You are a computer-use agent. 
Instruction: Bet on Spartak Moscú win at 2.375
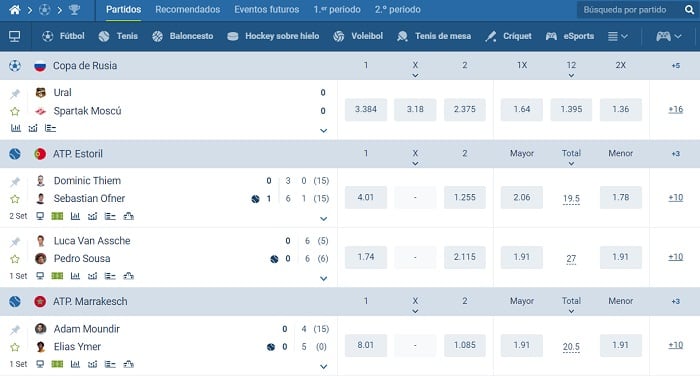(465, 109)
